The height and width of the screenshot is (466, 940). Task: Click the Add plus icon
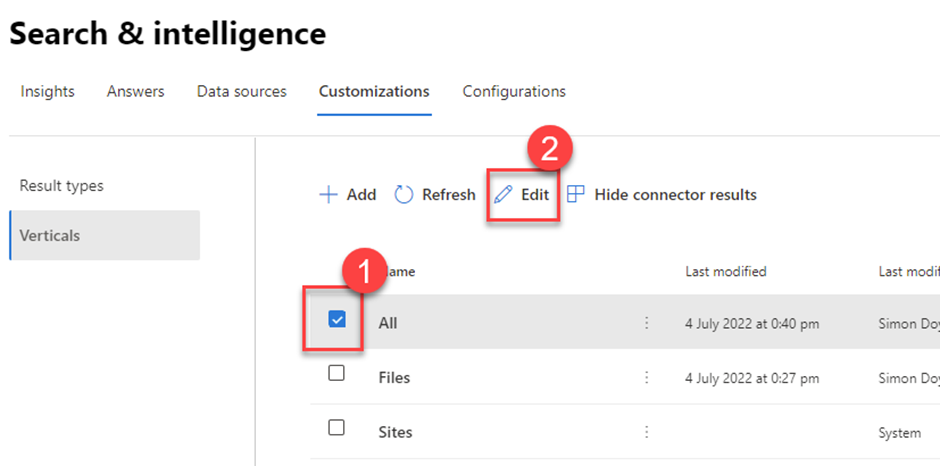328,195
